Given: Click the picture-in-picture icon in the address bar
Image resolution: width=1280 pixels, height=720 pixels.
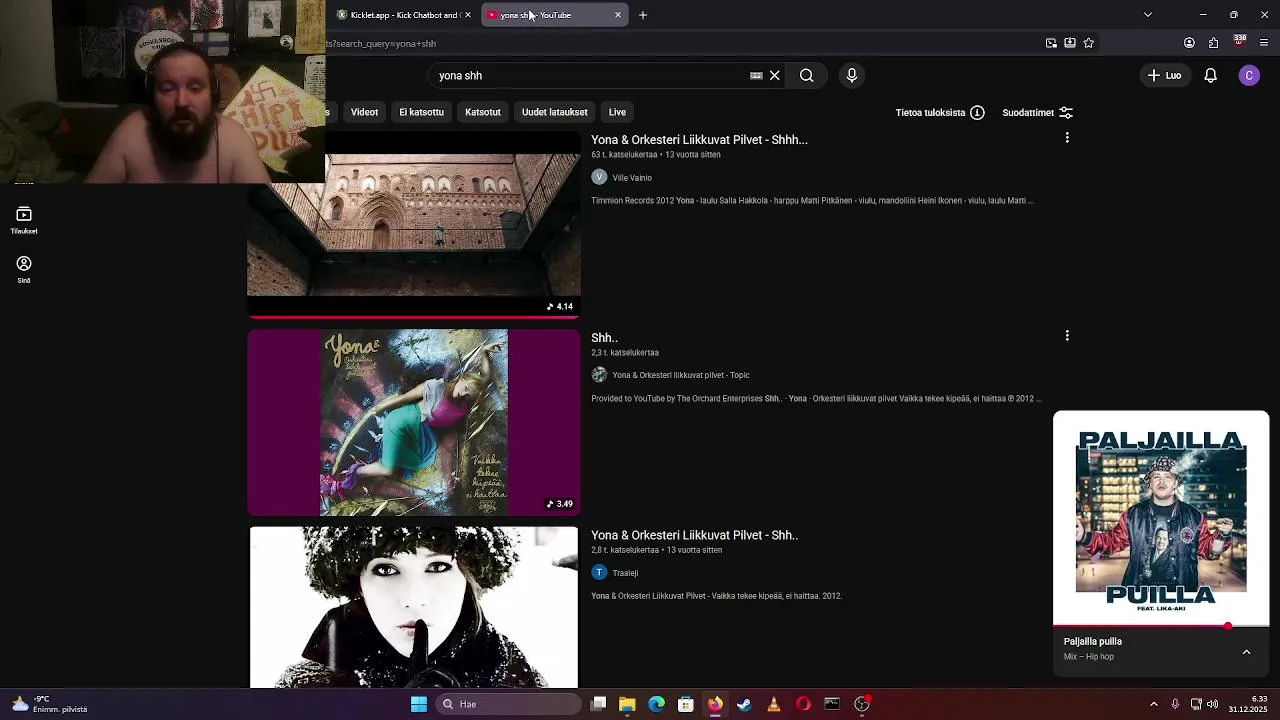Looking at the screenshot, I should 1051,43.
